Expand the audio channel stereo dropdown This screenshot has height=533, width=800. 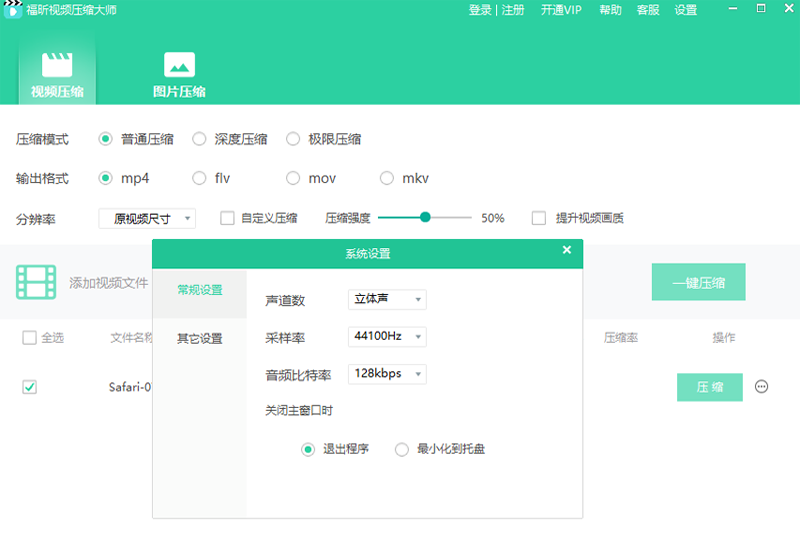click(387, 300)
